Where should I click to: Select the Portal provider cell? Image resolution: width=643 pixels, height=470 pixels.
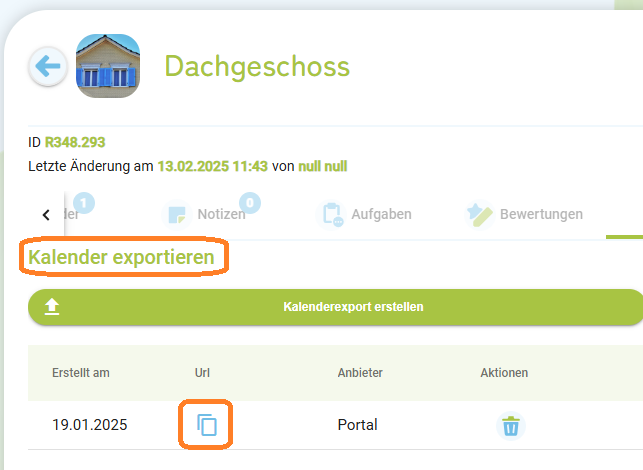[x=358, y=425]
